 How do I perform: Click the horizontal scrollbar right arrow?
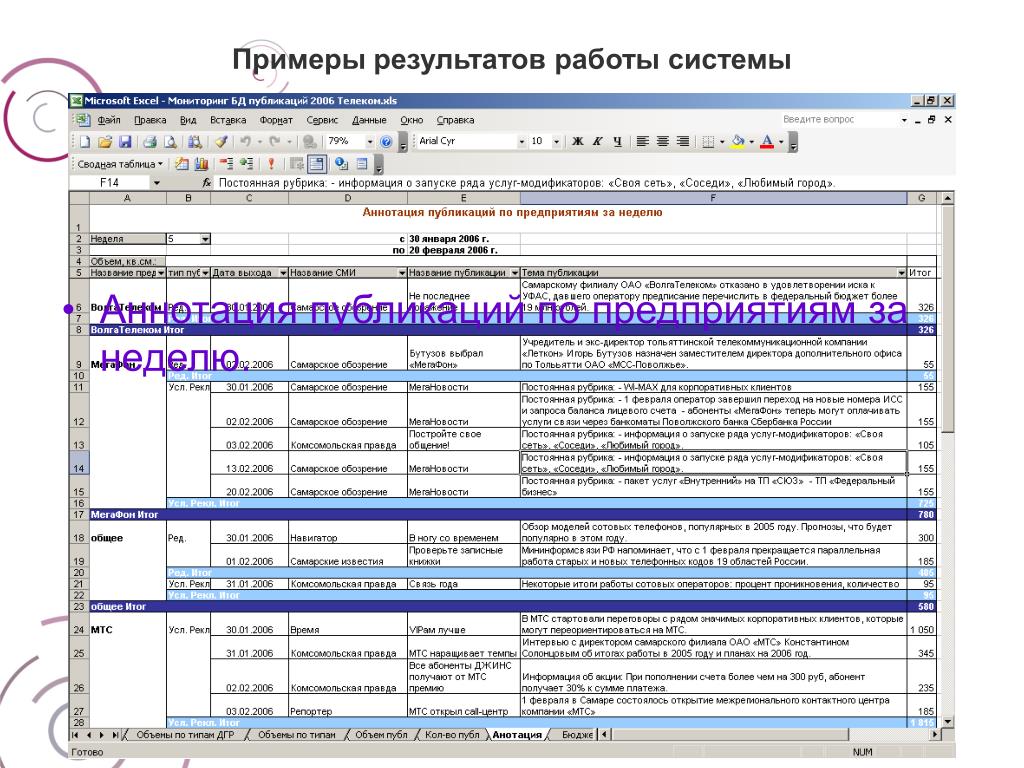coord(936,735)
